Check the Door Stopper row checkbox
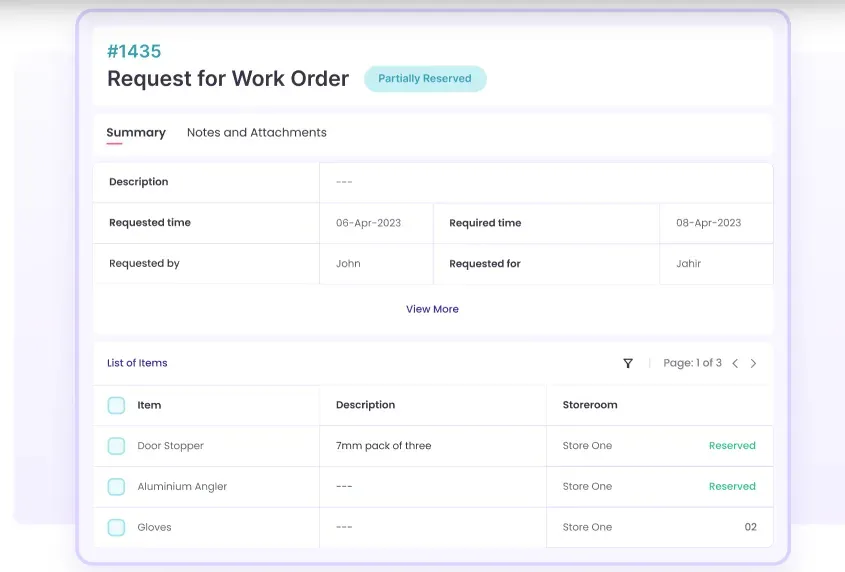Image resolution: width=845 pixels, height=572 pixels. 116,446
